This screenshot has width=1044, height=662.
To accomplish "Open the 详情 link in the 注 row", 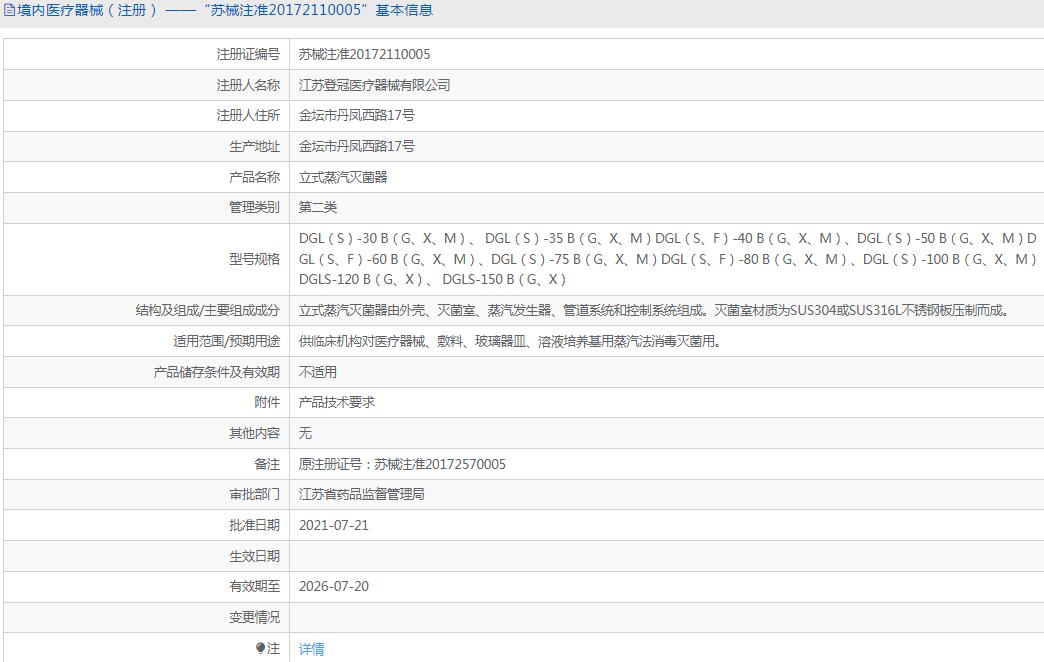I will pos(311,649).
